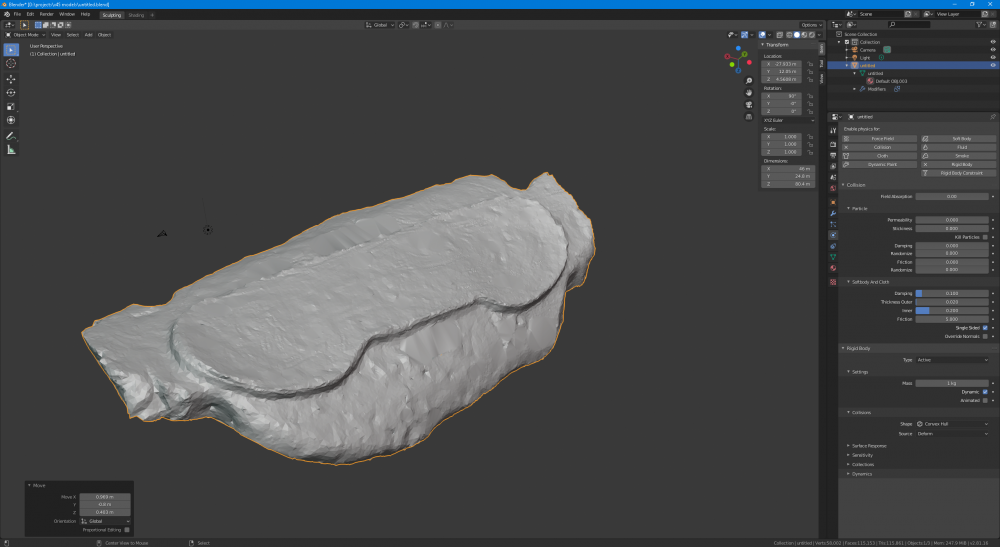Adjust the softbody Inner thickness slider
The width and height of the screenshot is (1000, 547).
951,310
